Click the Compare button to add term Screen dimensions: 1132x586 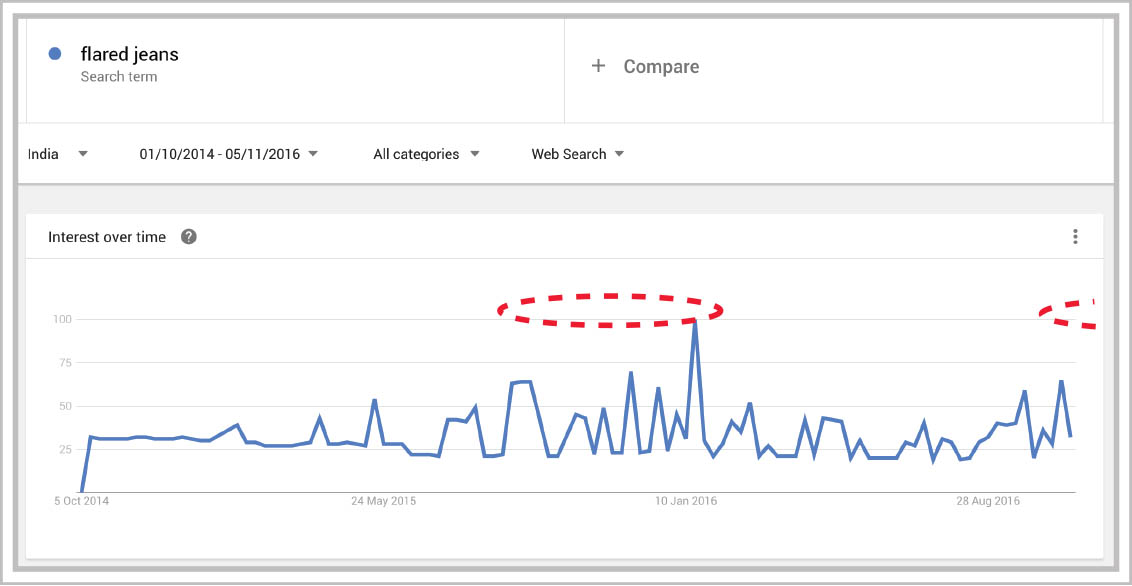pyautogui.click(x=660, y=67)
